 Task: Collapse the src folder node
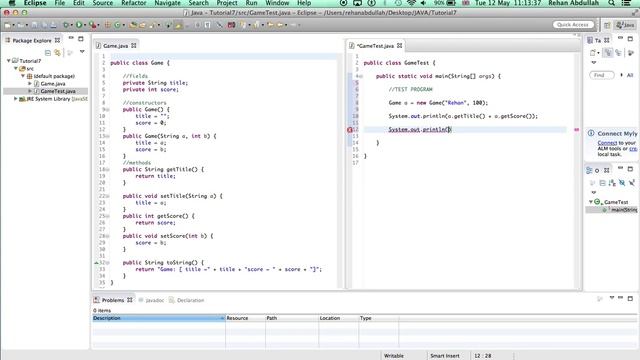(16, 69)
